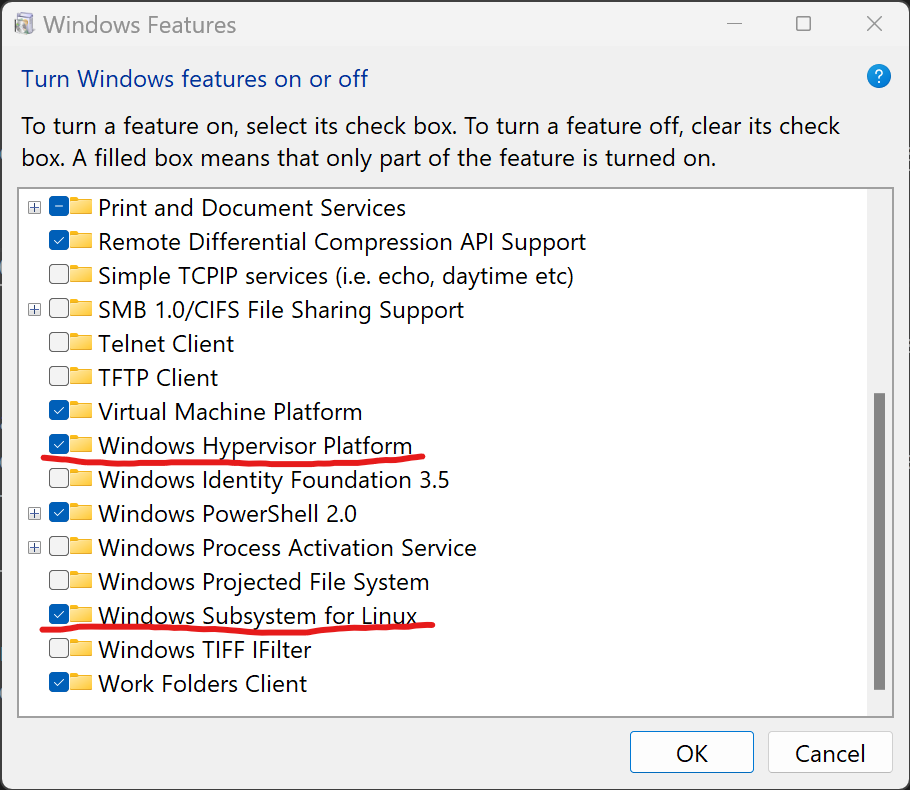The width and height of the screenshot is (910, 790).
Task: Expand the Windows PowerShell 2.0 node
Action: (34, 514)
